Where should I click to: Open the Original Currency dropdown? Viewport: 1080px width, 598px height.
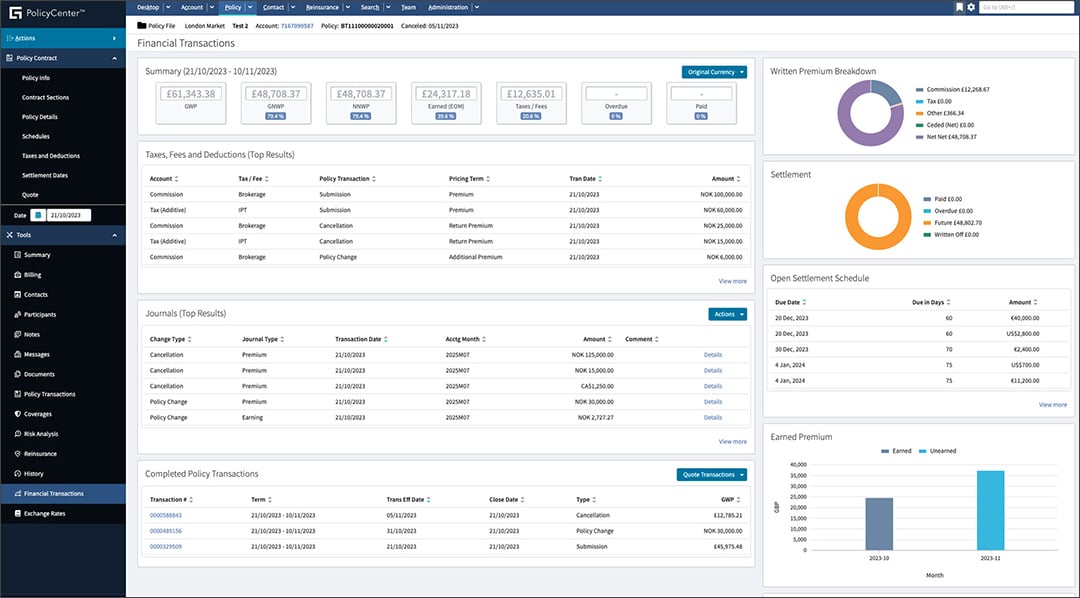point(714,72)
